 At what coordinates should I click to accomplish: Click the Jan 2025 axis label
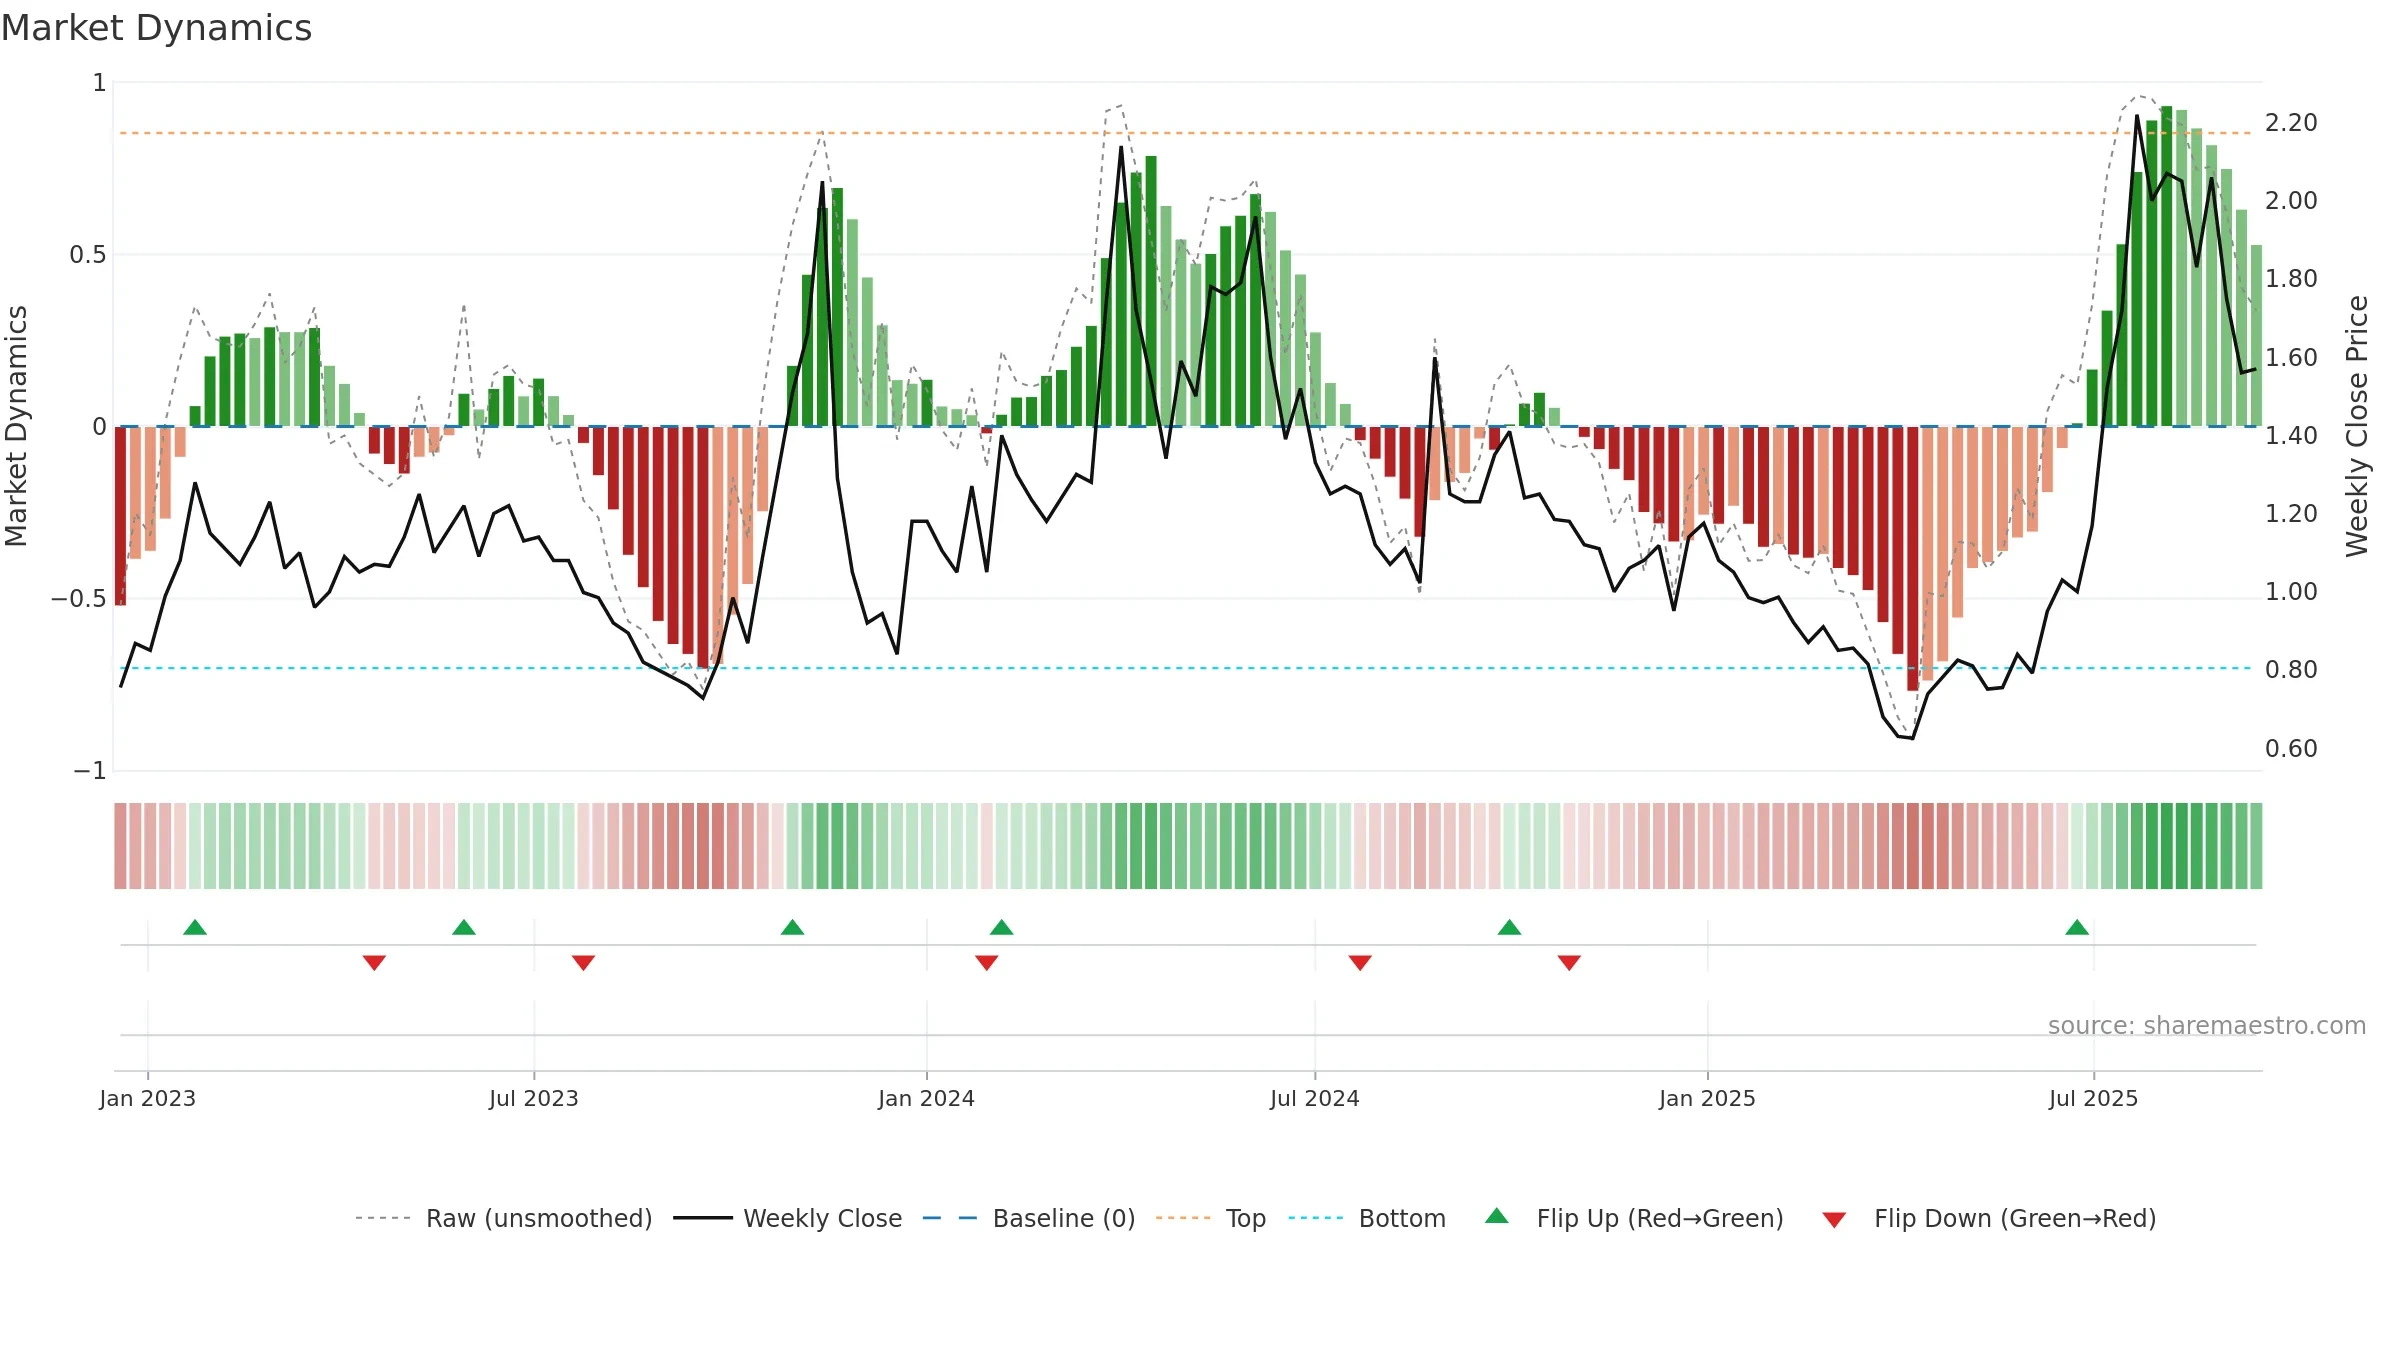(1708, 1098)
